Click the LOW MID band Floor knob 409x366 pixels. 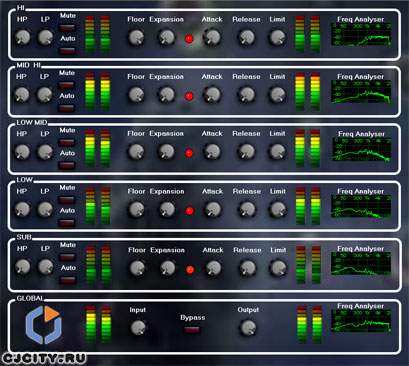click(136, 152)
